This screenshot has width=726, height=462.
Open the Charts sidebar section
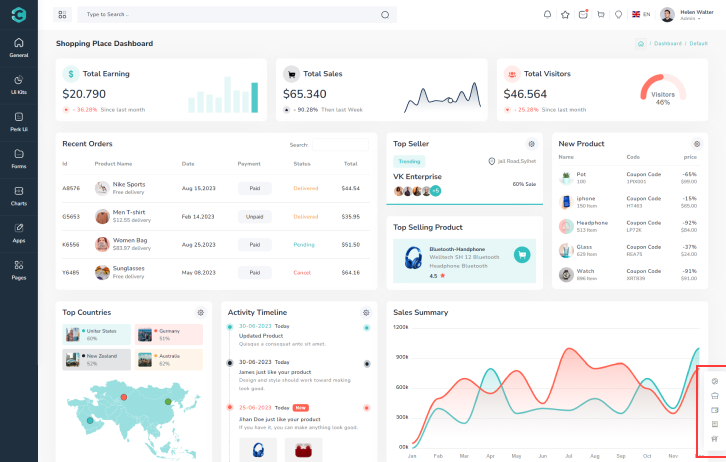point(18,194)
